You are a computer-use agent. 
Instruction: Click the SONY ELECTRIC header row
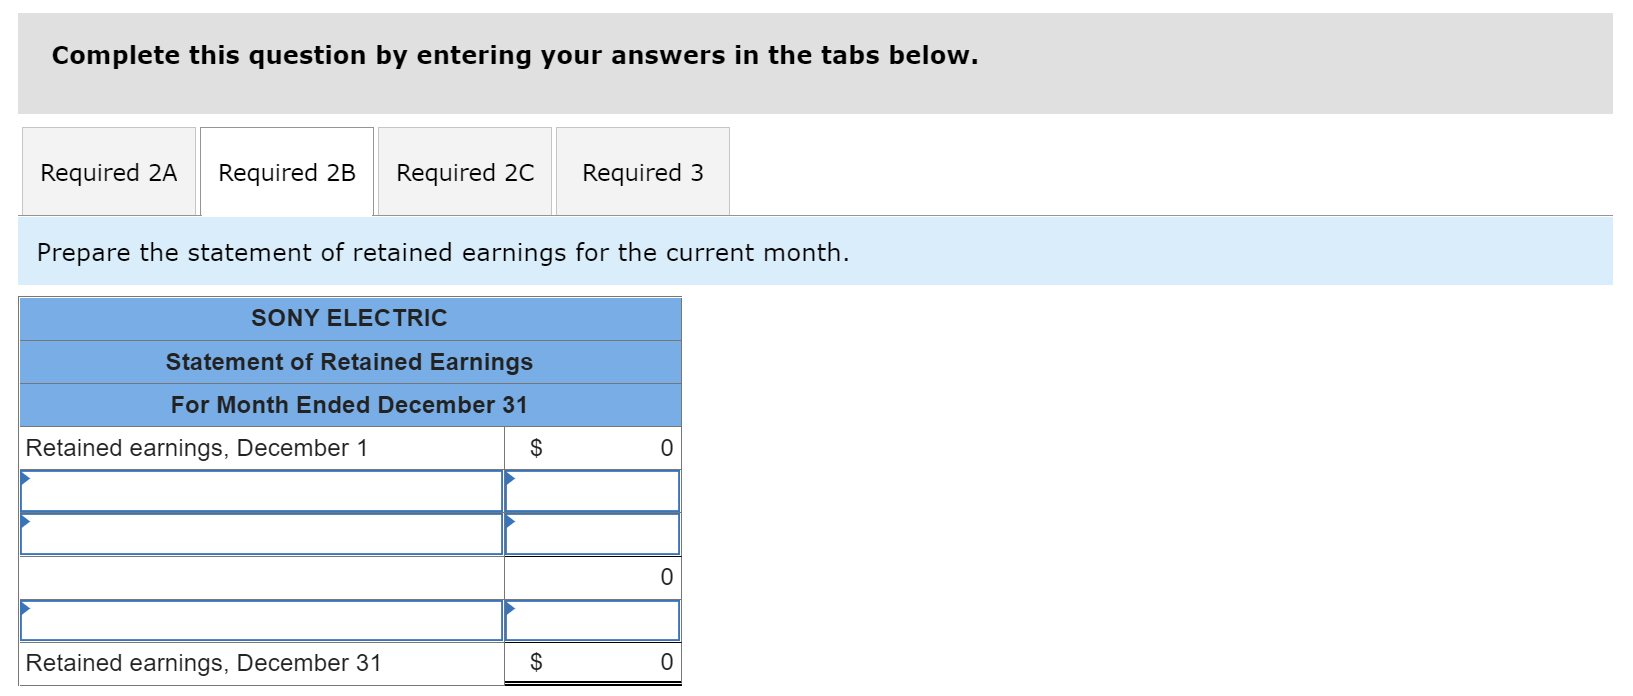click(x=349, y=317)
